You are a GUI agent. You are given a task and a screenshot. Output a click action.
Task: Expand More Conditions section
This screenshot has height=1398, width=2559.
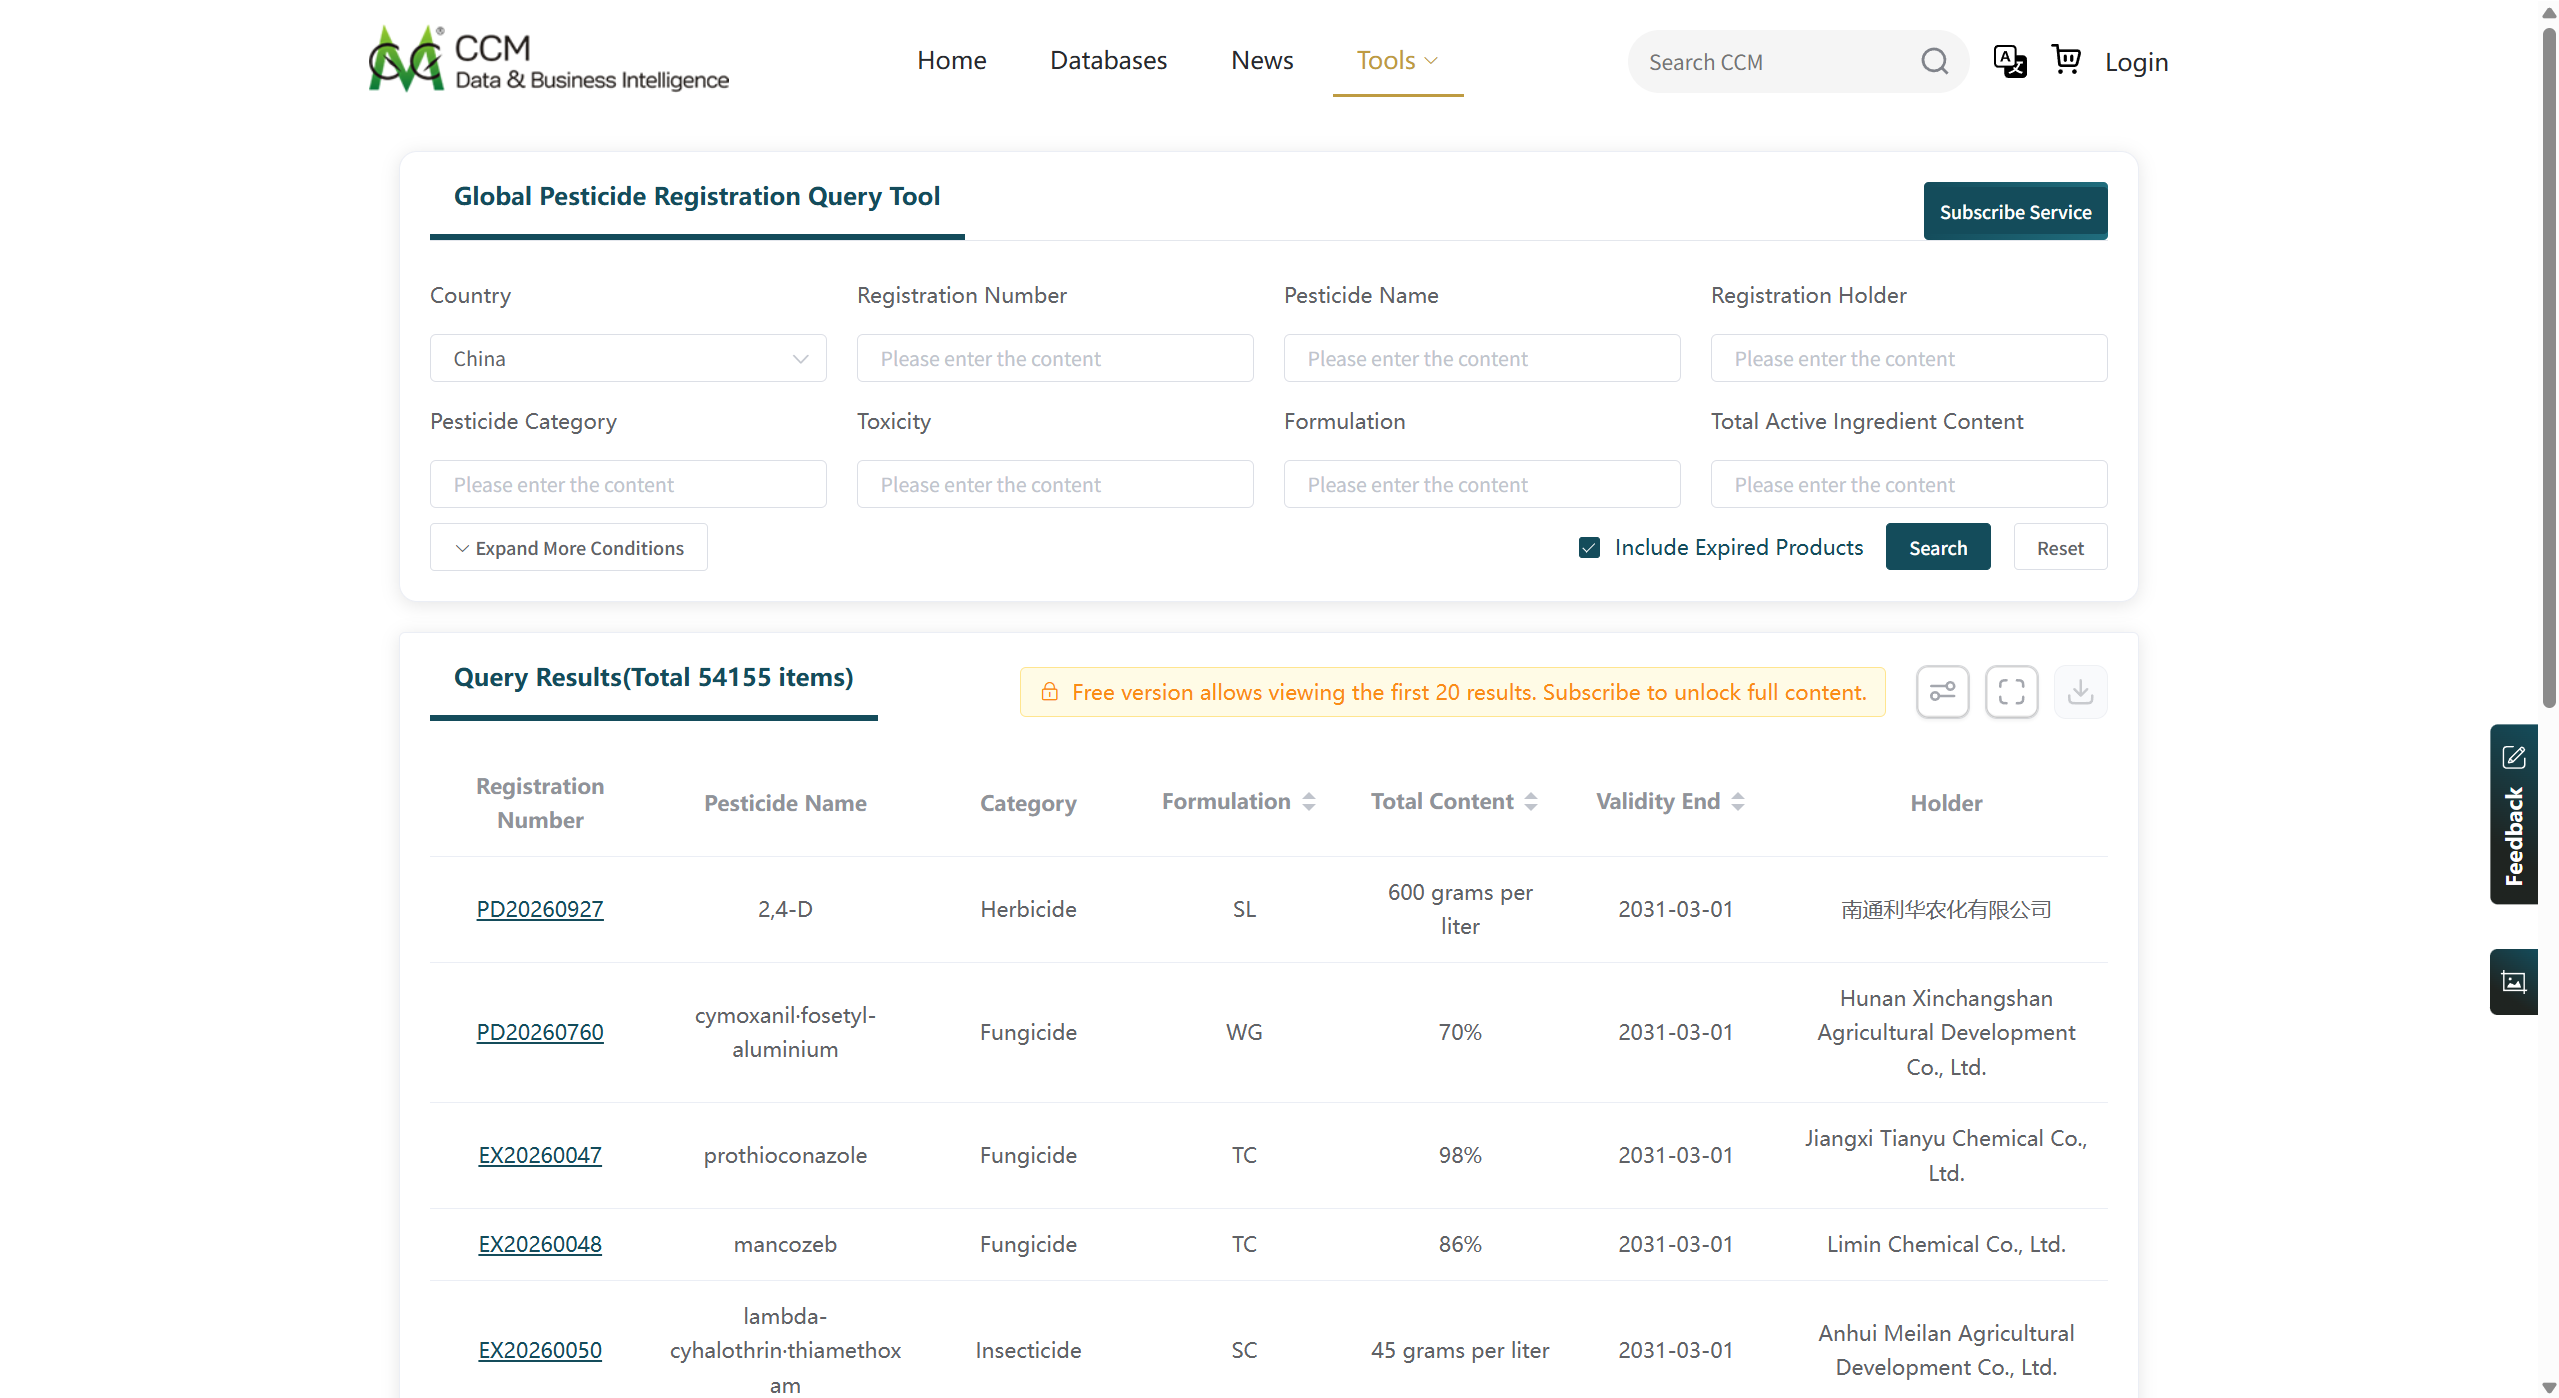(569, 548)
